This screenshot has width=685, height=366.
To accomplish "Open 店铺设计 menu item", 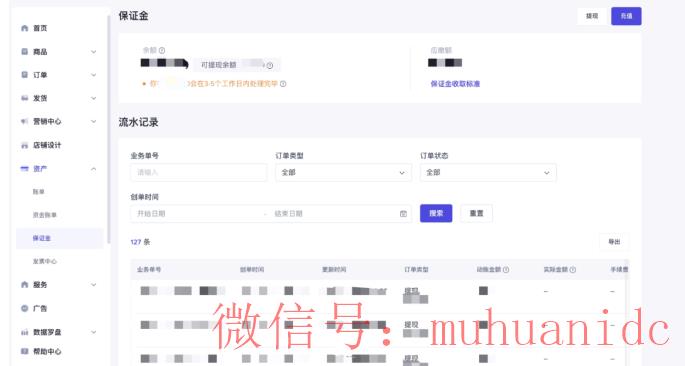I will point(47,145).
